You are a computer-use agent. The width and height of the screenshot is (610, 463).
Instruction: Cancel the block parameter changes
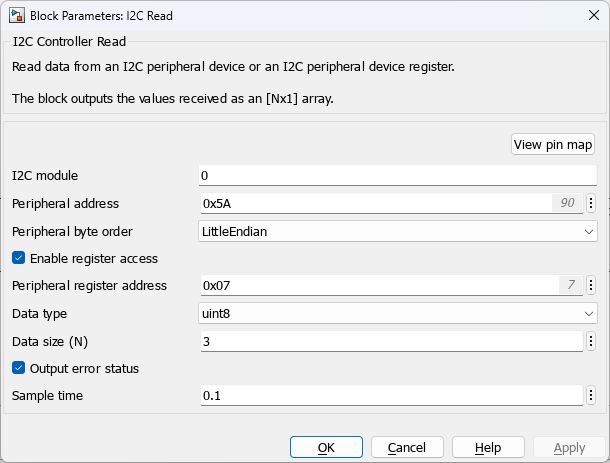coord(407,447)
